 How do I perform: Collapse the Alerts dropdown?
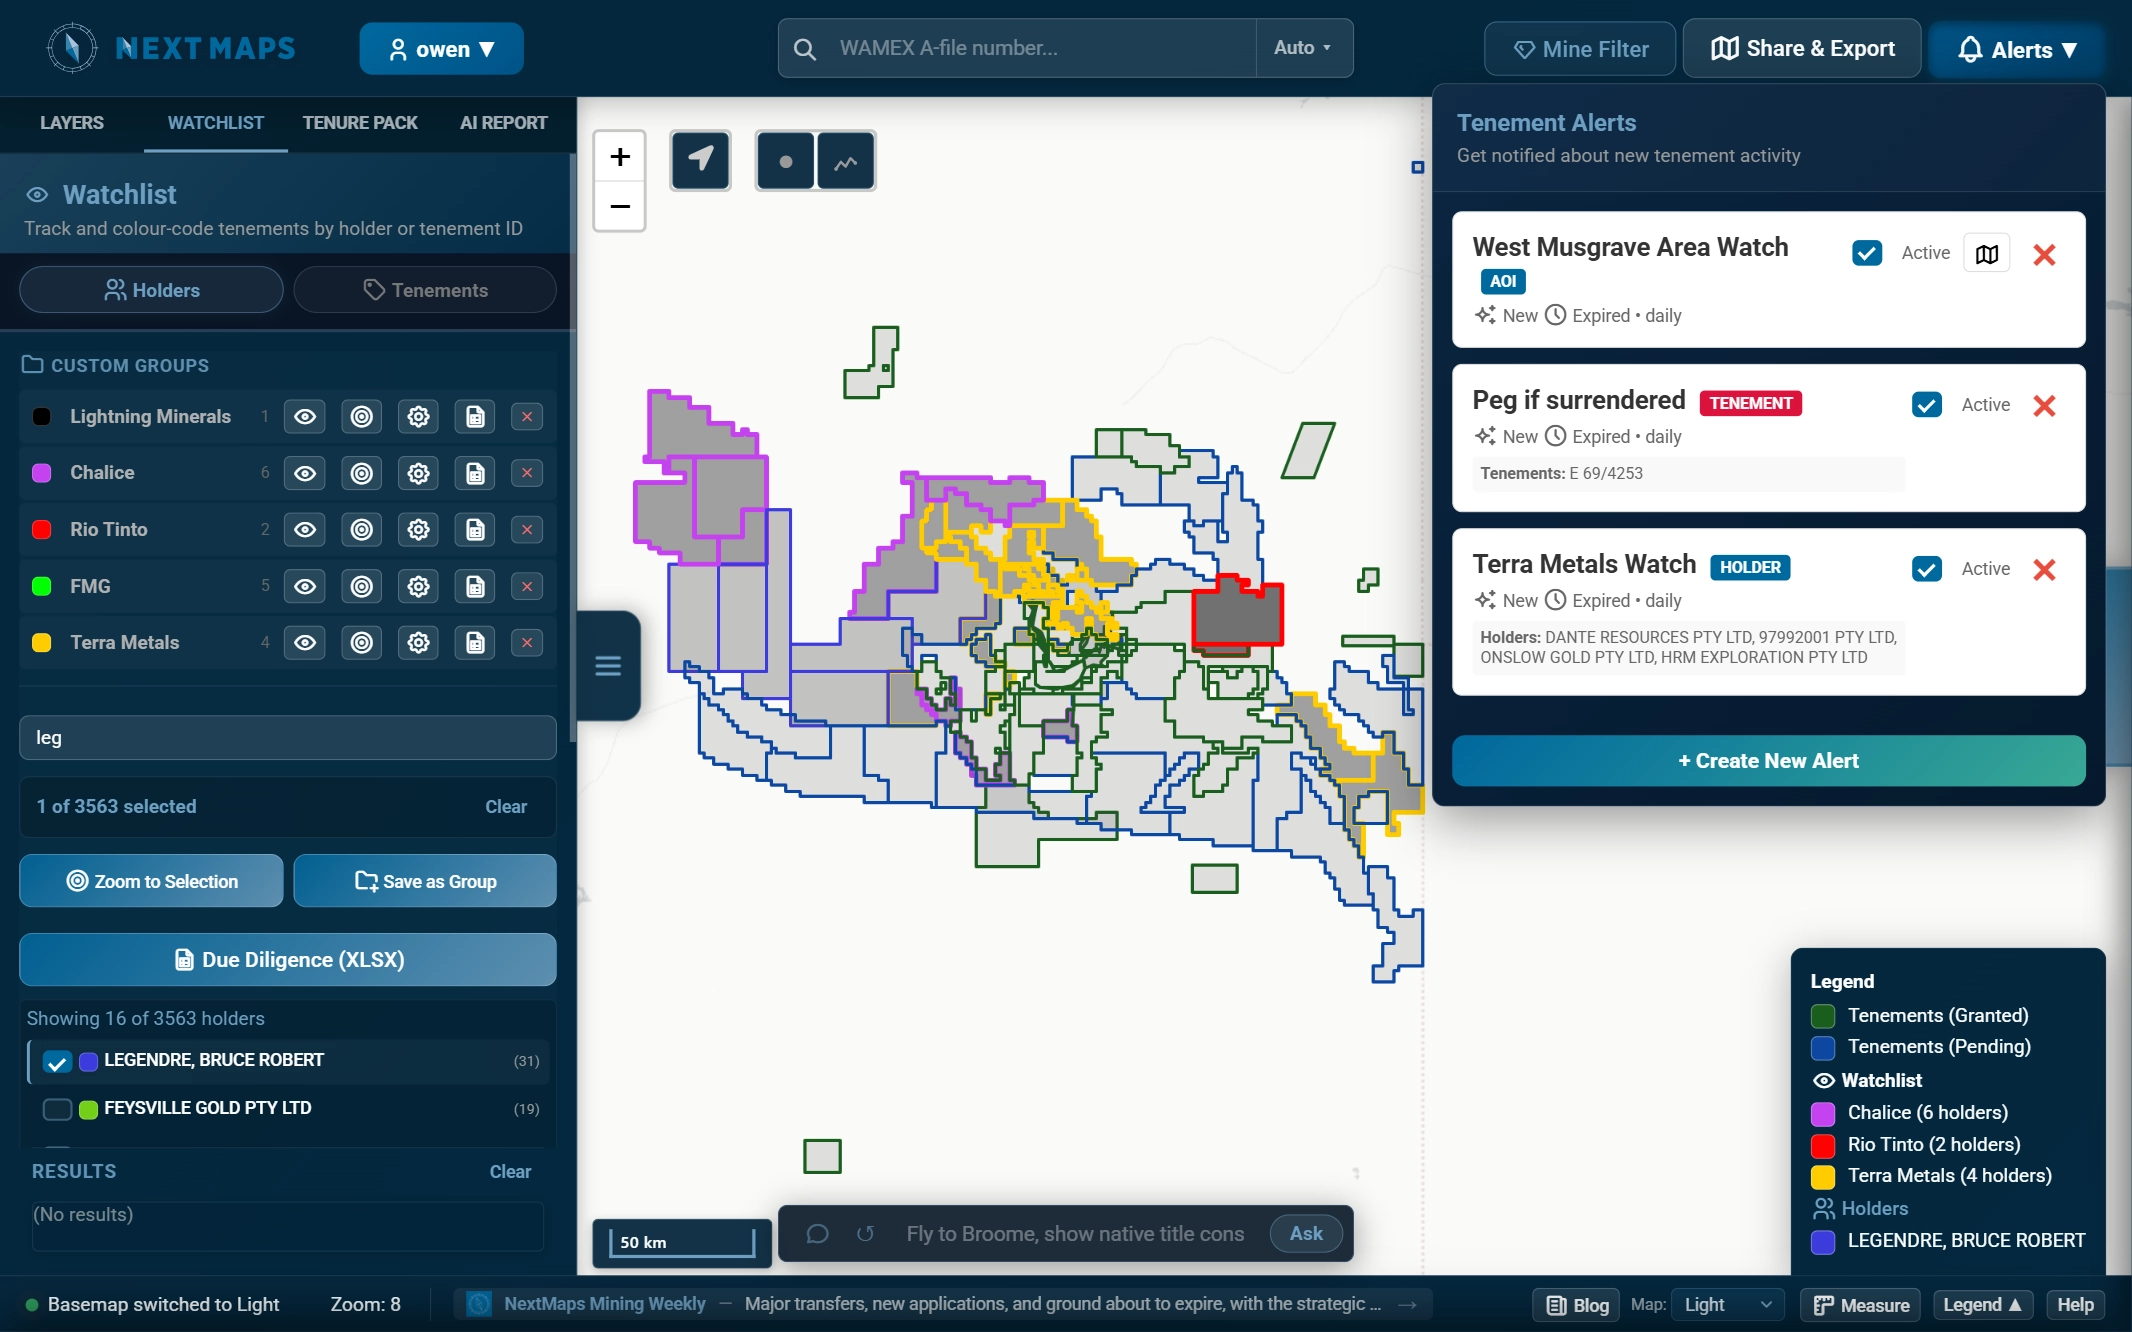click(2017, 49)
